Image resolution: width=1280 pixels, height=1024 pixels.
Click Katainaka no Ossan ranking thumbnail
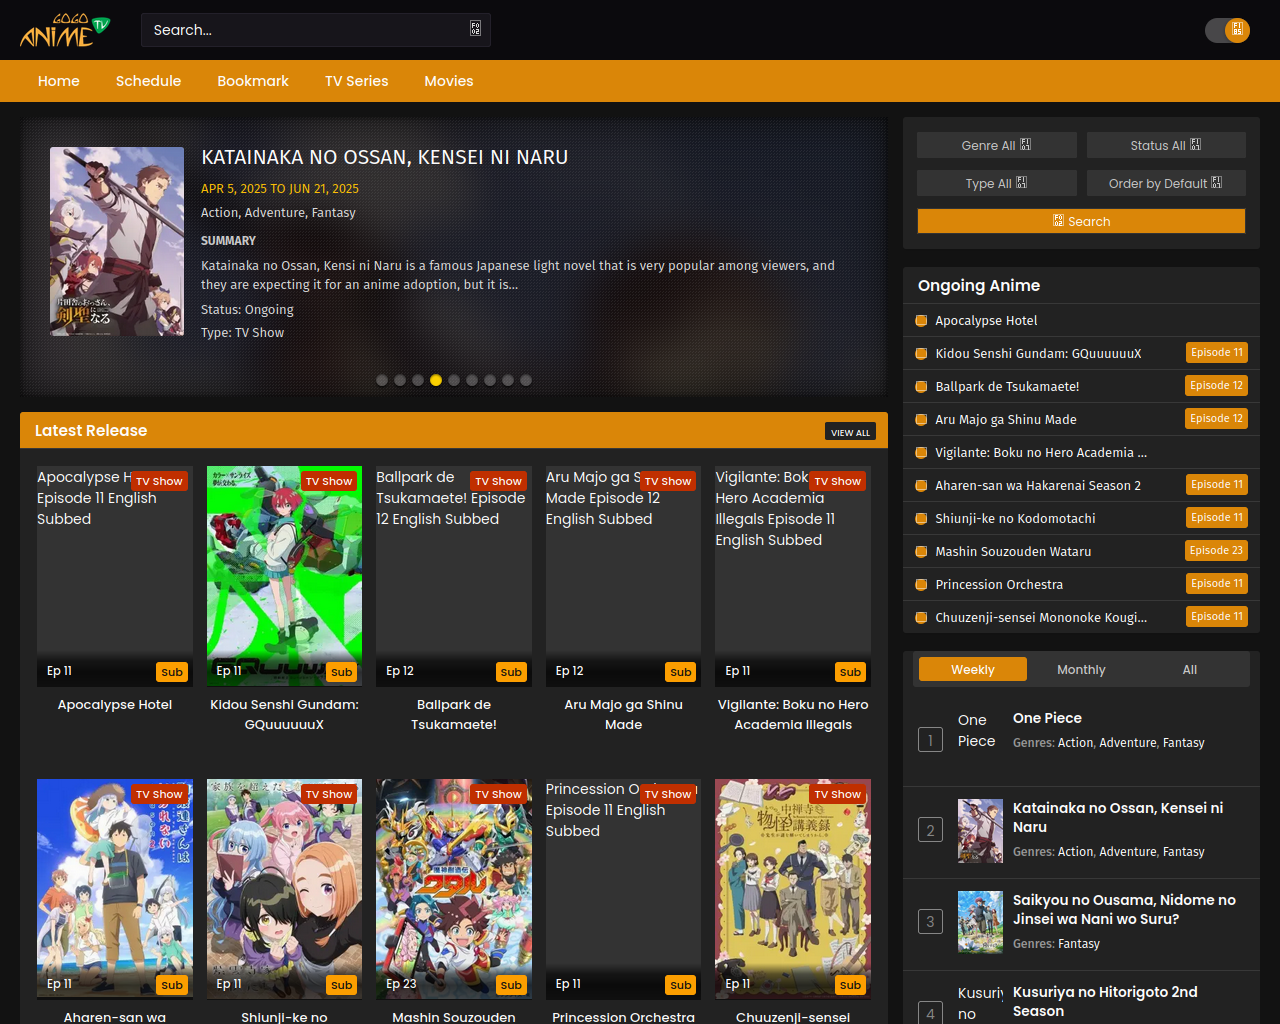pos(980,831)
